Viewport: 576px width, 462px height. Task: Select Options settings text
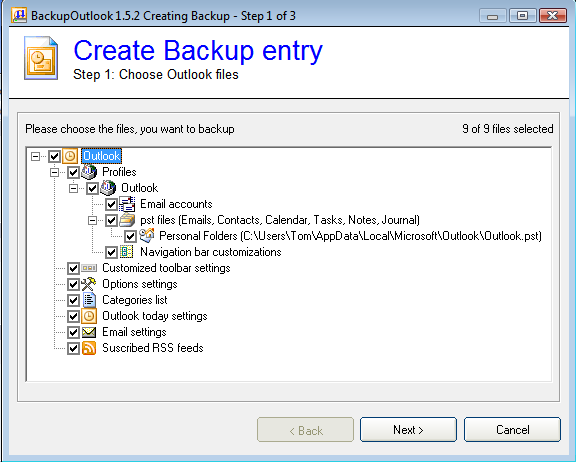pos(140,284)
